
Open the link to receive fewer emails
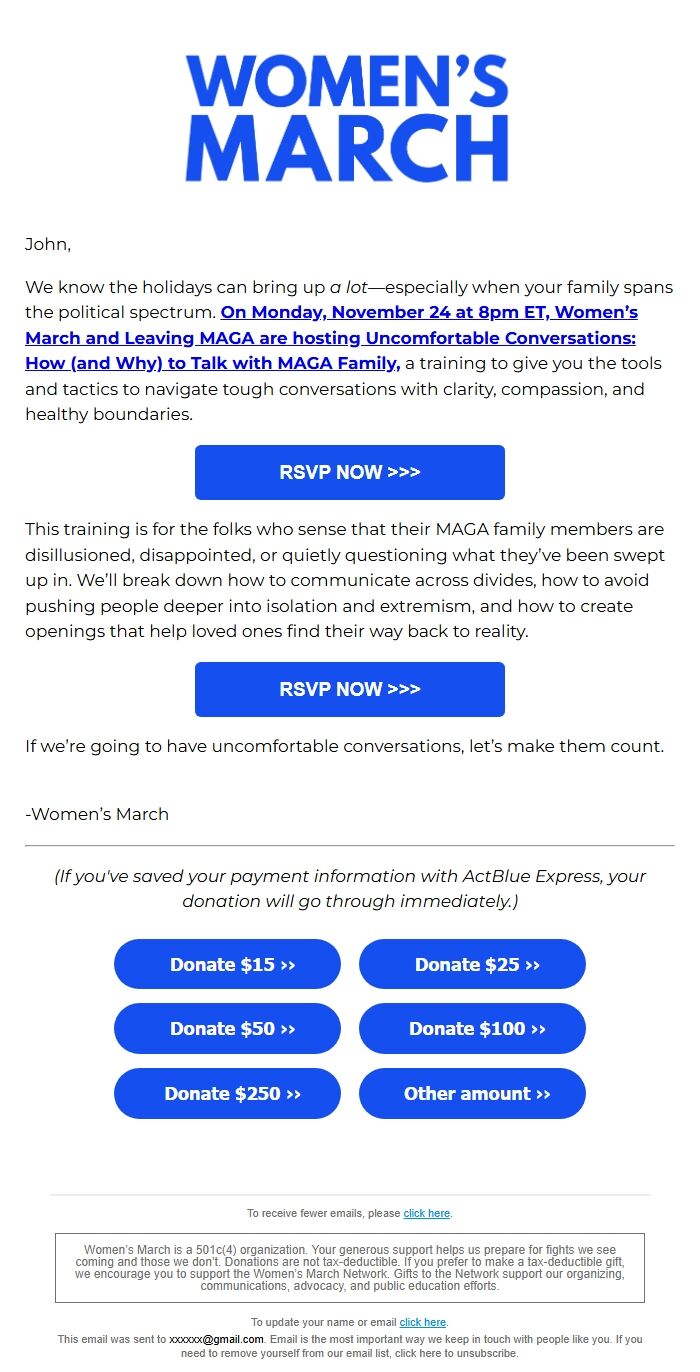click(x=426, y=1213)
